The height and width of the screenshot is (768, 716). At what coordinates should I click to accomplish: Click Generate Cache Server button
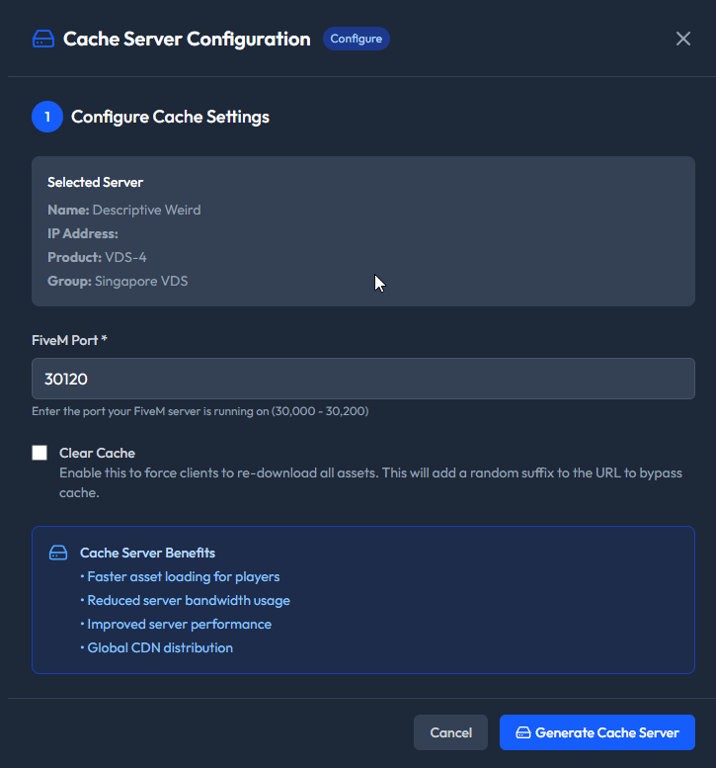point(597,733)
